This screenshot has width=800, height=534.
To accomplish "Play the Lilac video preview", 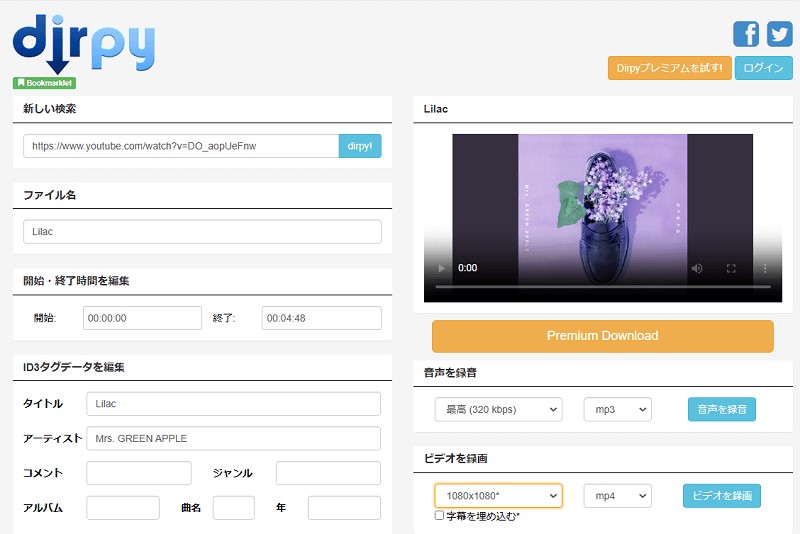I will pyautogui.click(x=441, y=268).
